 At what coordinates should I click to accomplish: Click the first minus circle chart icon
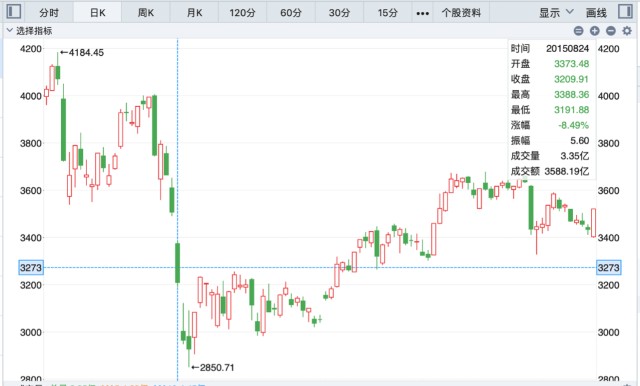578,31
